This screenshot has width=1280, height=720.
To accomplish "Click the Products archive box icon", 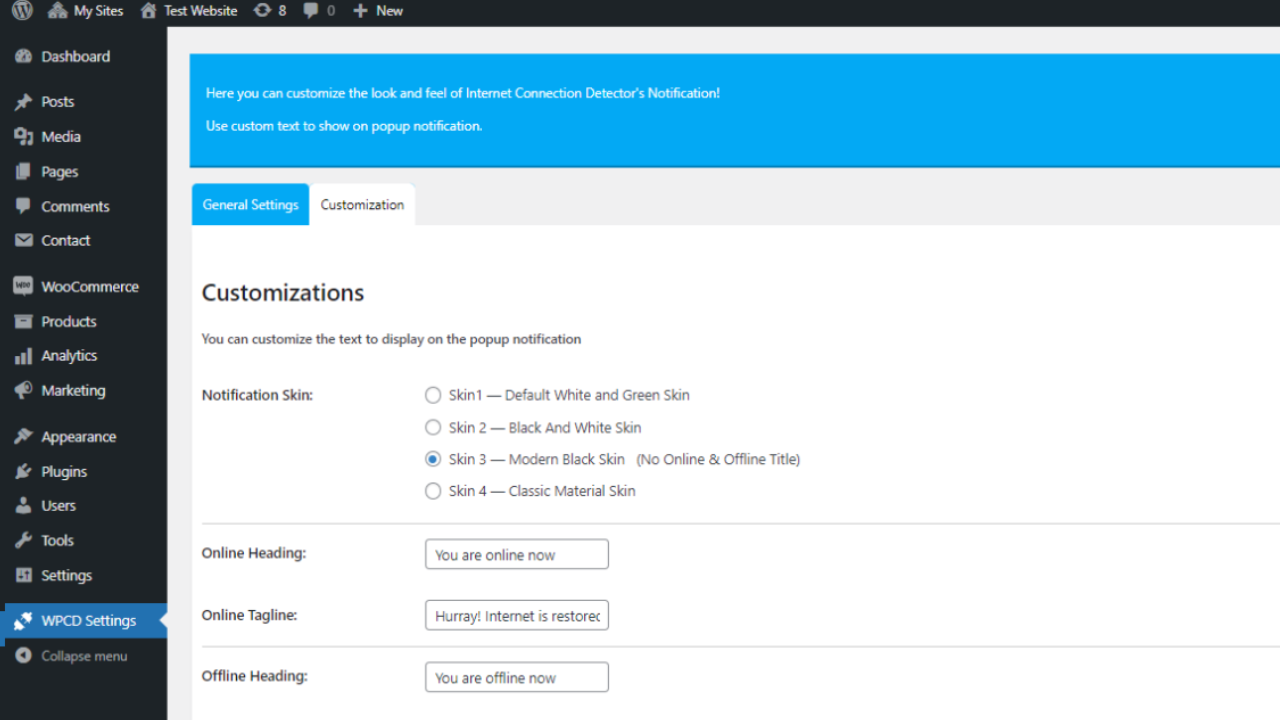I will point(24,322).
